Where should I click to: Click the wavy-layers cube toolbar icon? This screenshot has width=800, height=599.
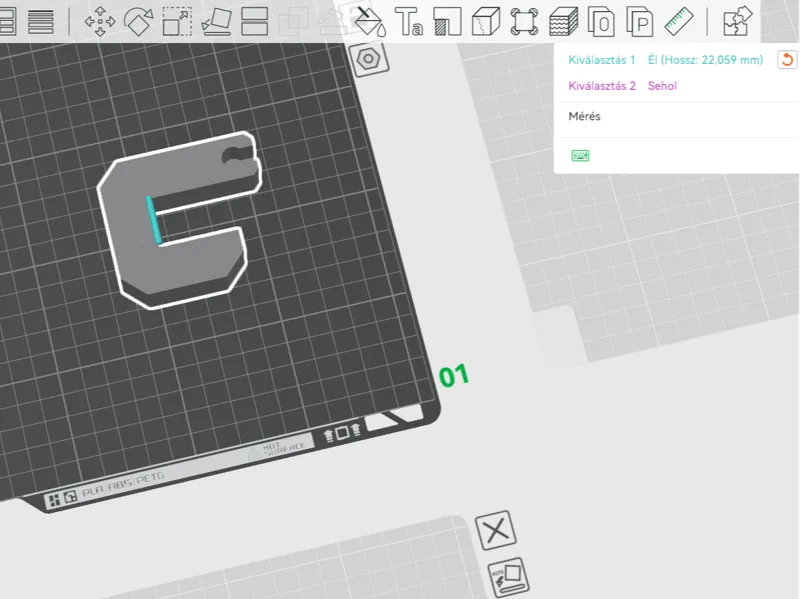point(563,21)
